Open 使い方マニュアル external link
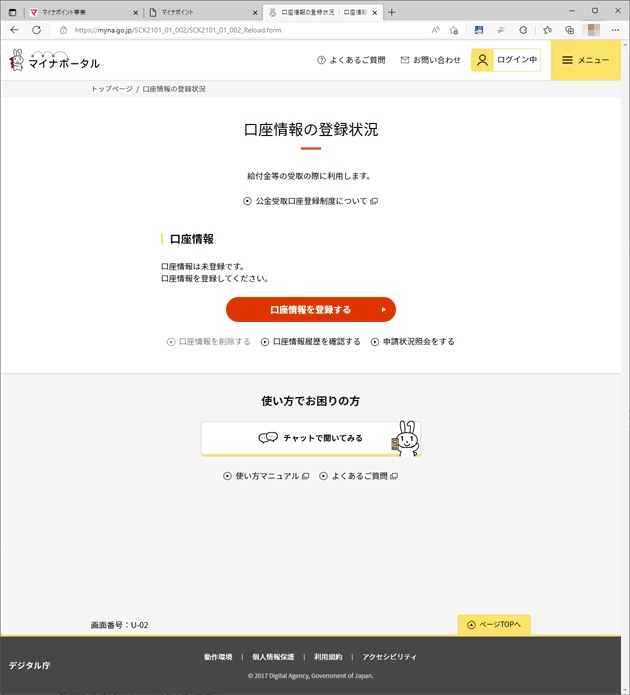 [x=266, y=476]
